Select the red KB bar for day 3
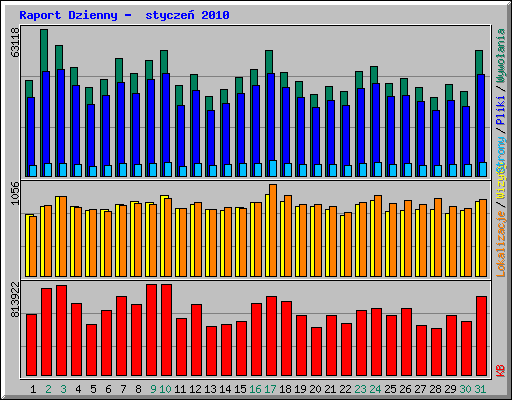Screen dimensions: 512x400 [x=61, y=330]
